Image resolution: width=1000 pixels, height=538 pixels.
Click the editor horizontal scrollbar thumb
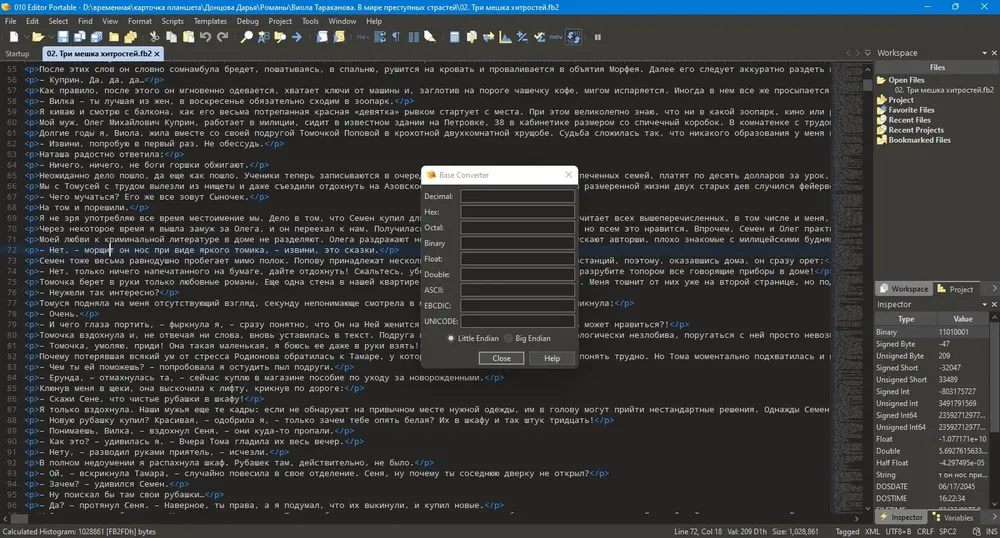tap(19, 518)
